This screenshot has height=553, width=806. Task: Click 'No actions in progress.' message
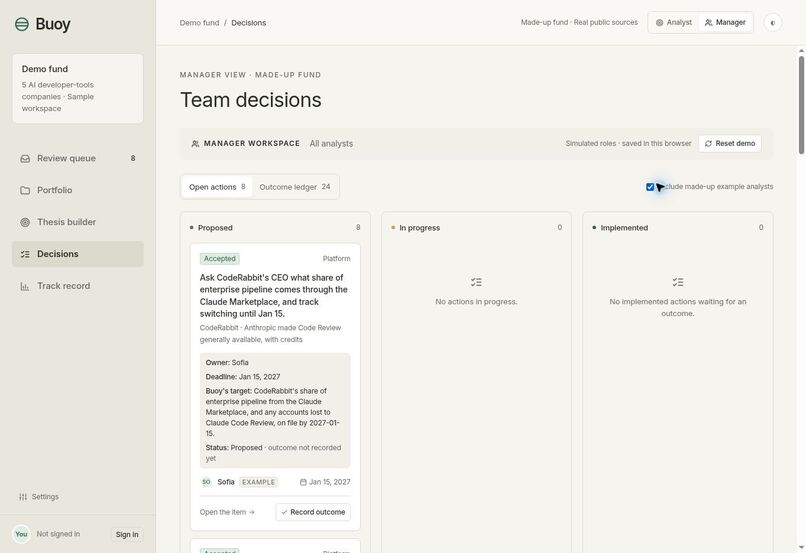[x=476, y=302]
